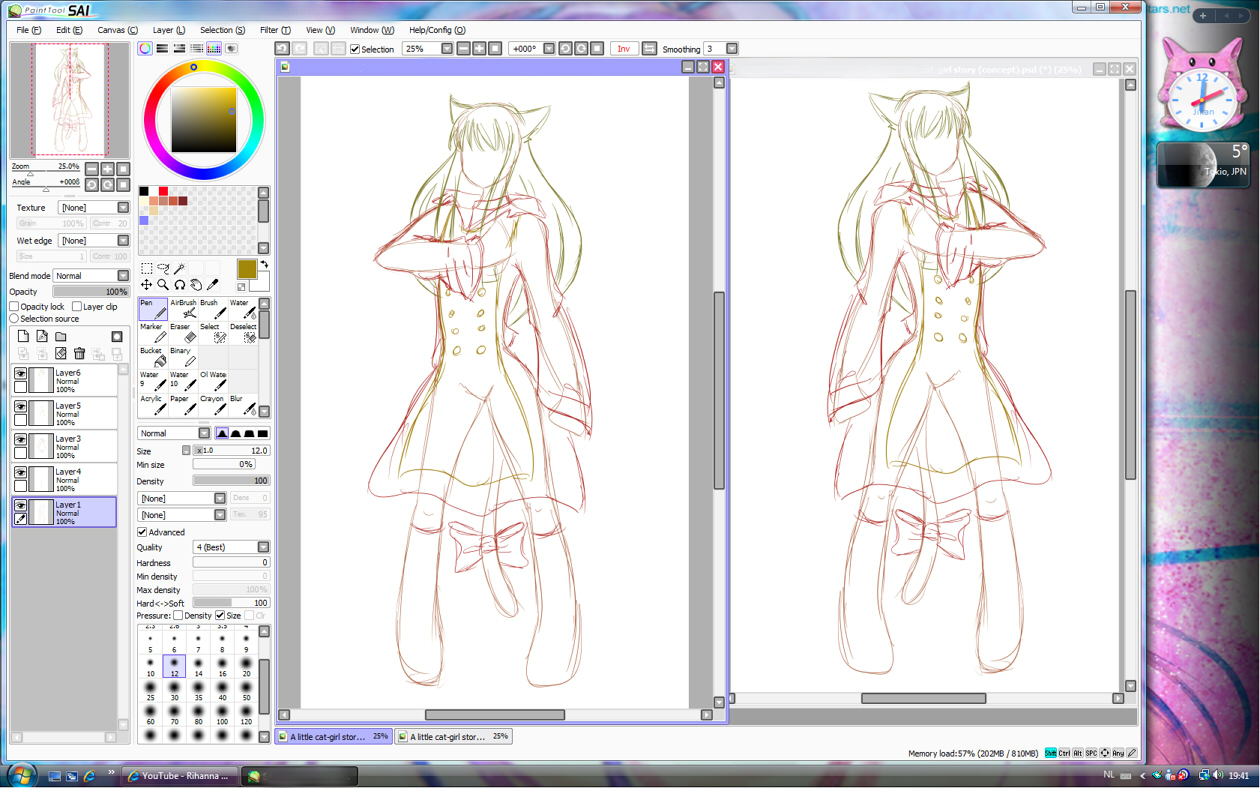
Task: Open the Canvas menu
Action: click(117, 30)
